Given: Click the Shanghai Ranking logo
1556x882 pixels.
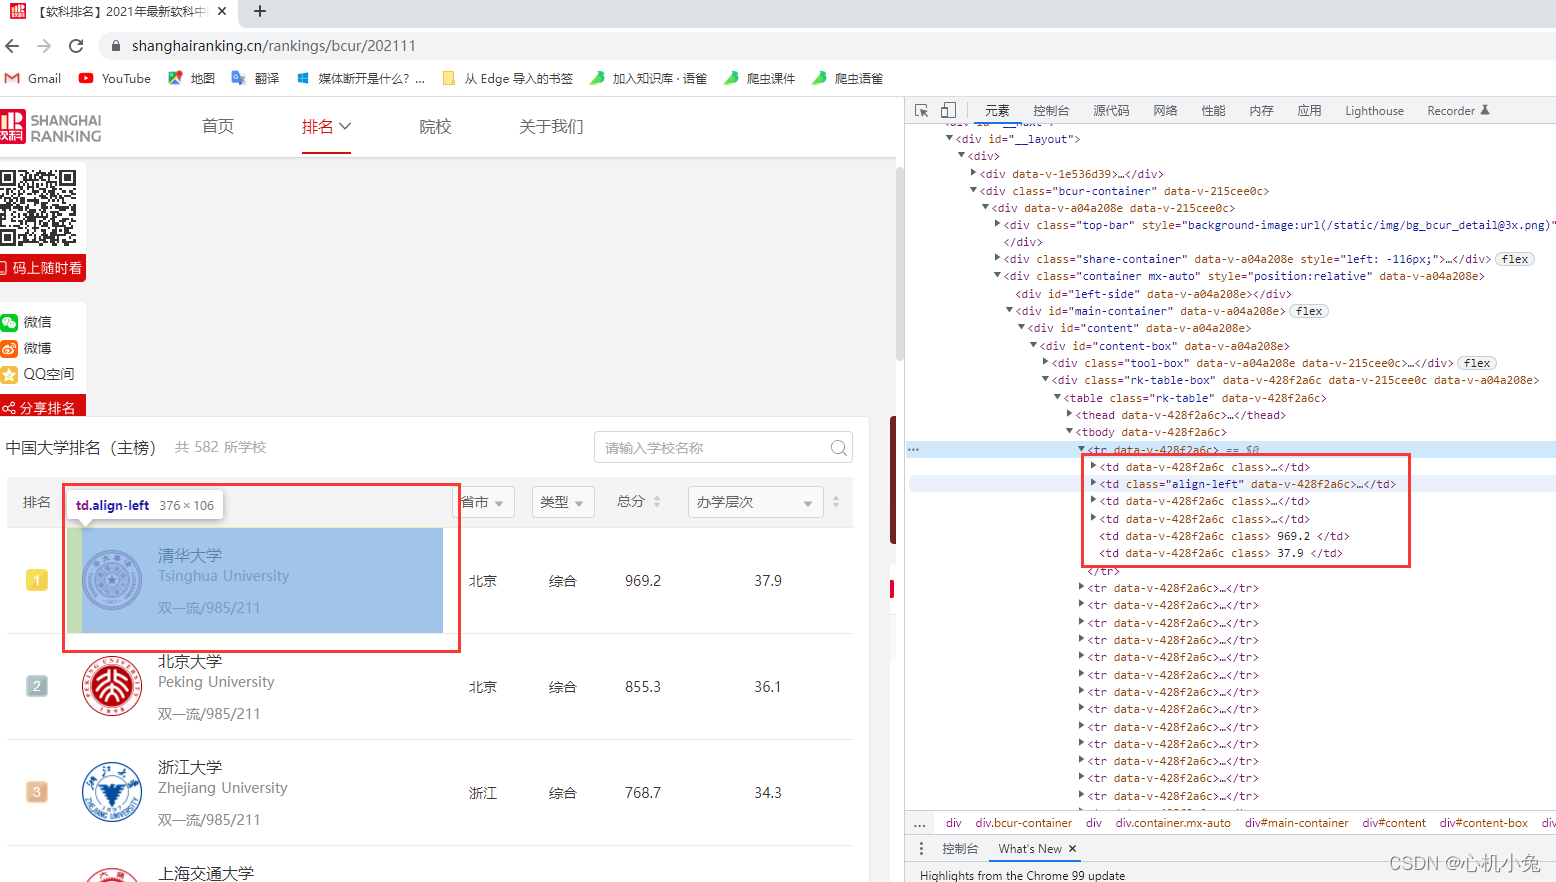Looking at the screenshot, I should click(x=51, y=127).
